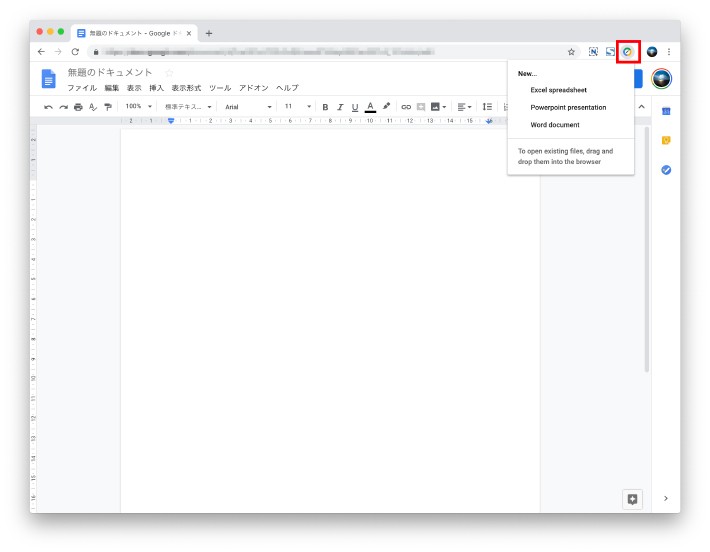Rename the 無題のドキュメント title
Image resolution: width=710 pixels, height=552 pixels.
point(110,72)
